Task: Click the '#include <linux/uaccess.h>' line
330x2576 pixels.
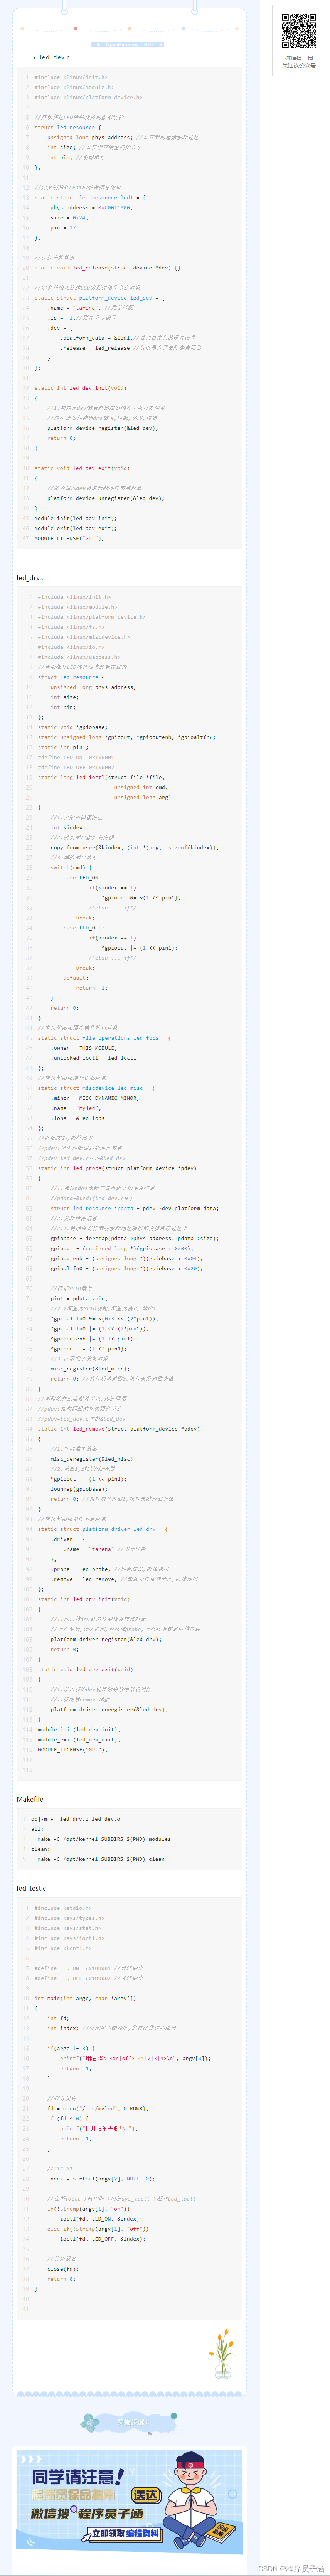Action: pyautogui.click(x=79, y=656)
